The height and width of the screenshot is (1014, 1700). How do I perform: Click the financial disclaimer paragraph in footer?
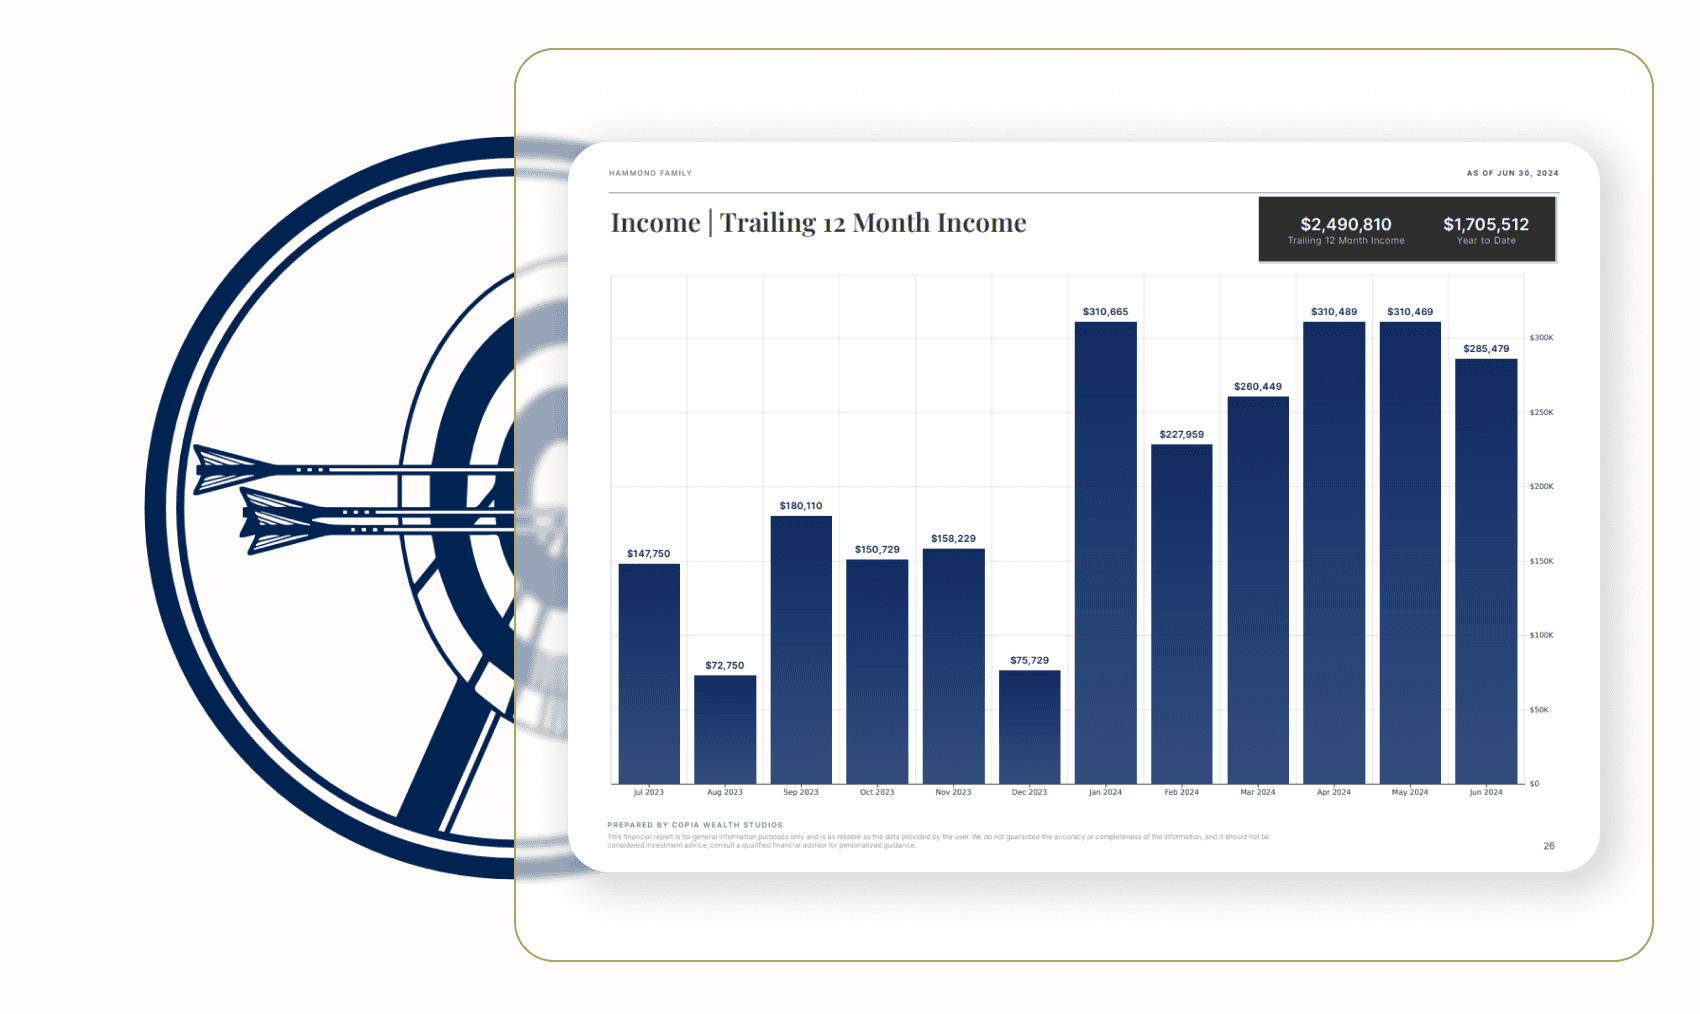click(938, 841)
